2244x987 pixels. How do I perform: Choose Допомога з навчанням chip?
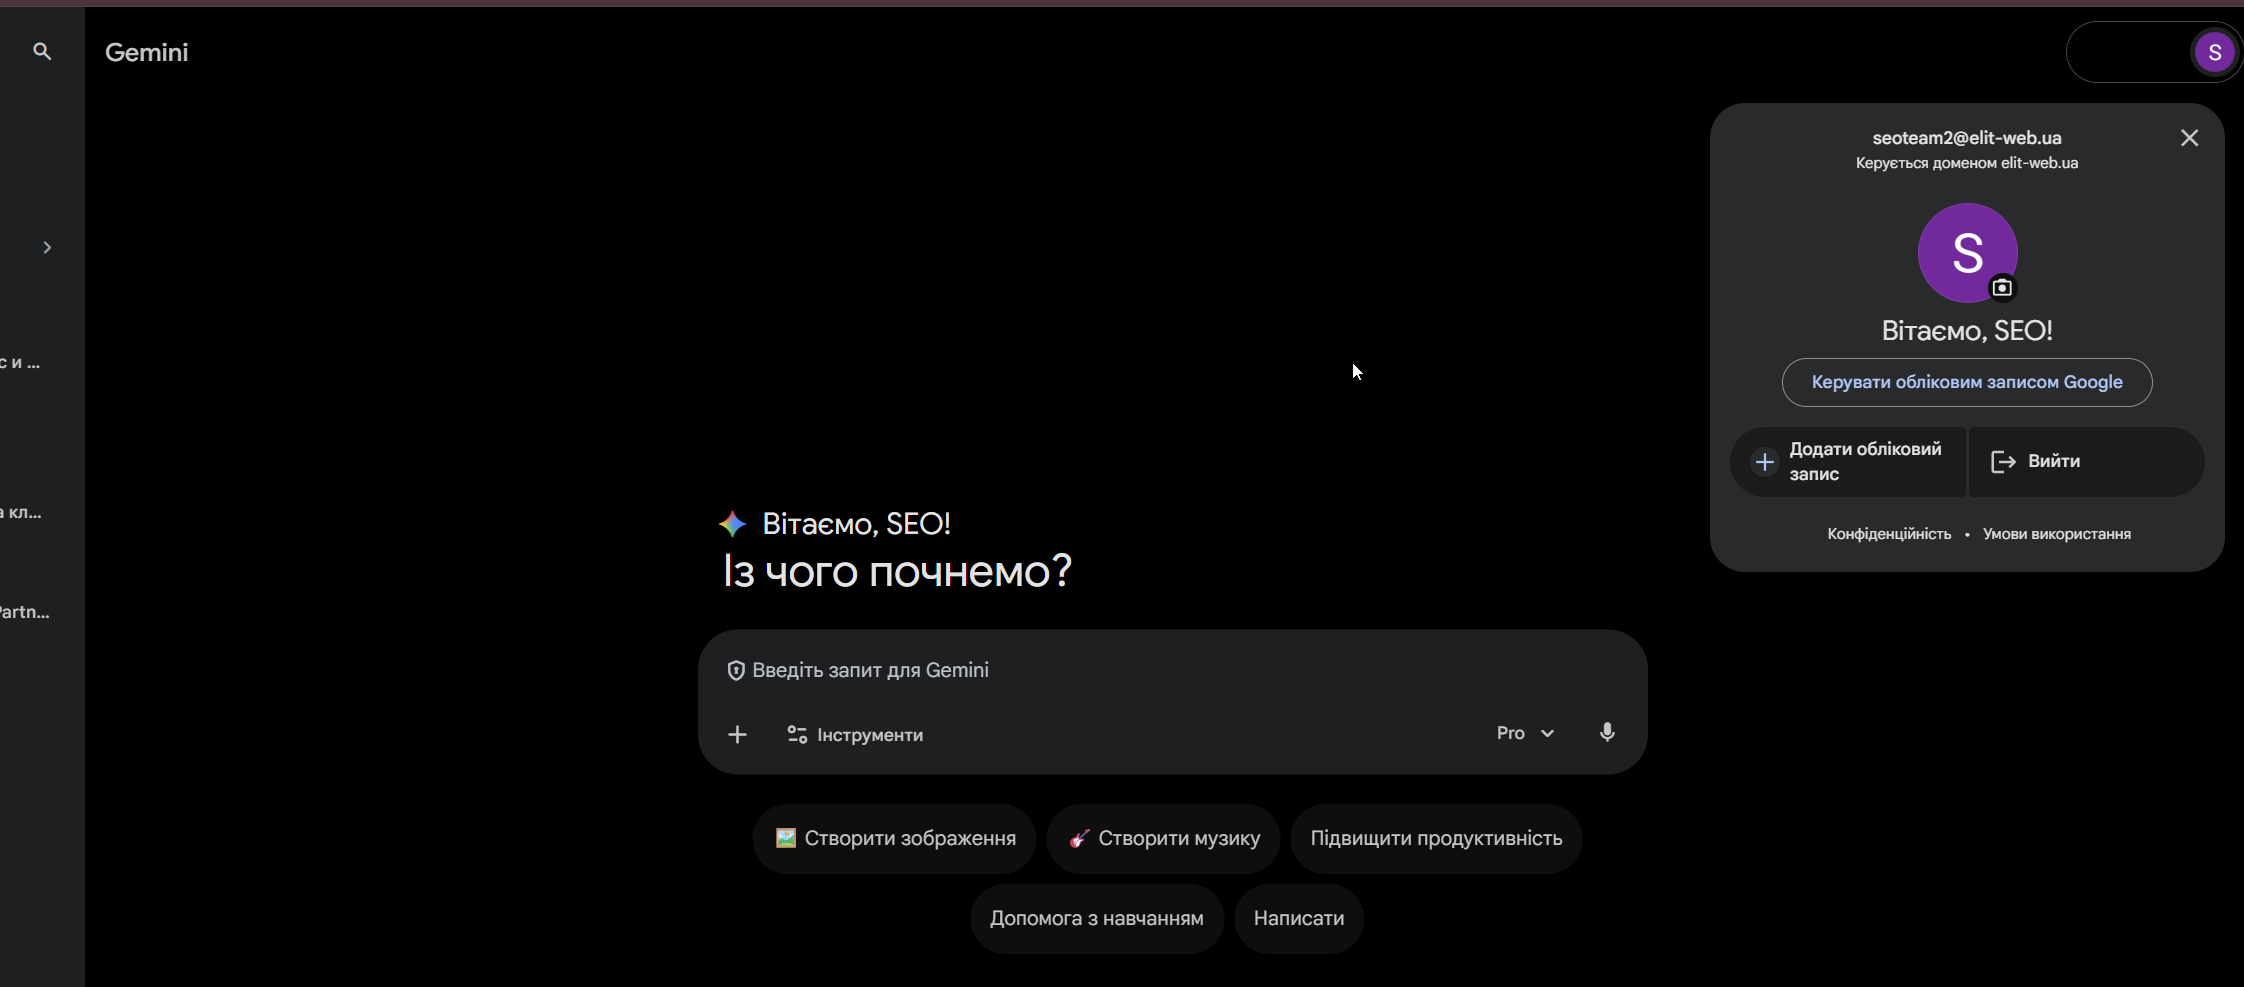click(x=1097, y=919)
